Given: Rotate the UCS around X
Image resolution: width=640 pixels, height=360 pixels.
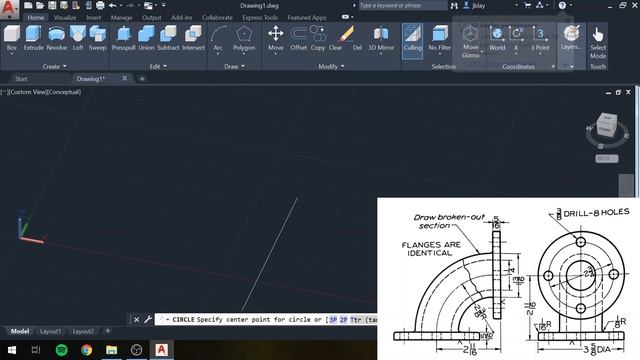Looking at the screenshot, I should [x=516, y=38].
